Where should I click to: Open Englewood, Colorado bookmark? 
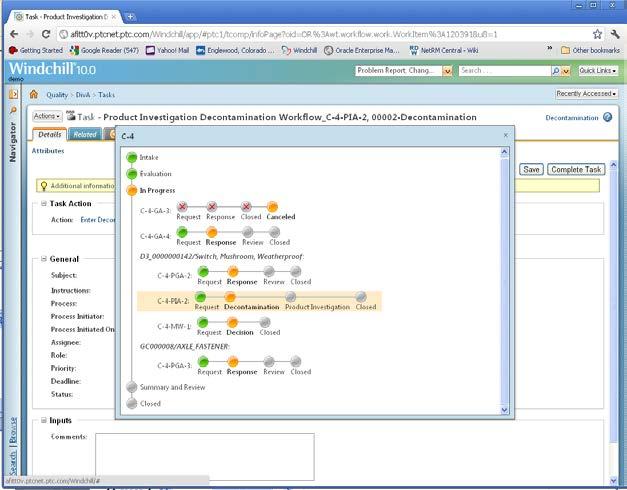236,50
